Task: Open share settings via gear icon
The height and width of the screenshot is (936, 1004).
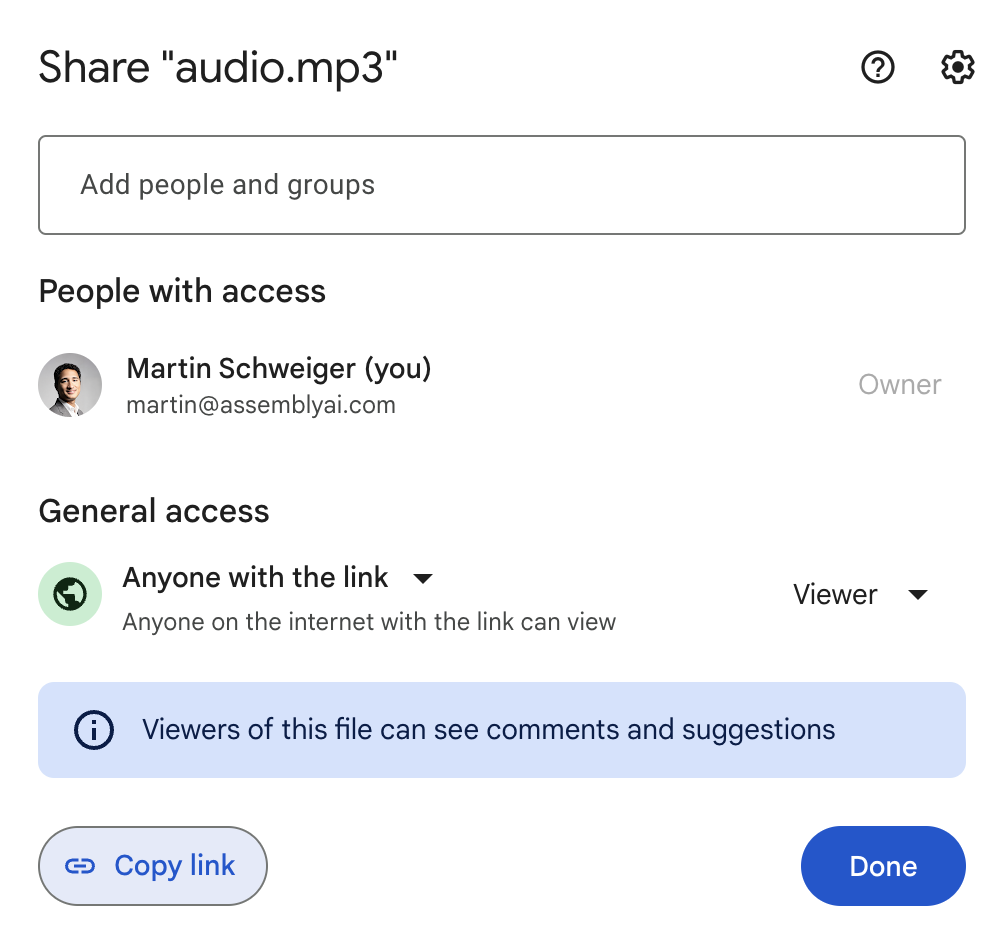Action: [956, 67]
